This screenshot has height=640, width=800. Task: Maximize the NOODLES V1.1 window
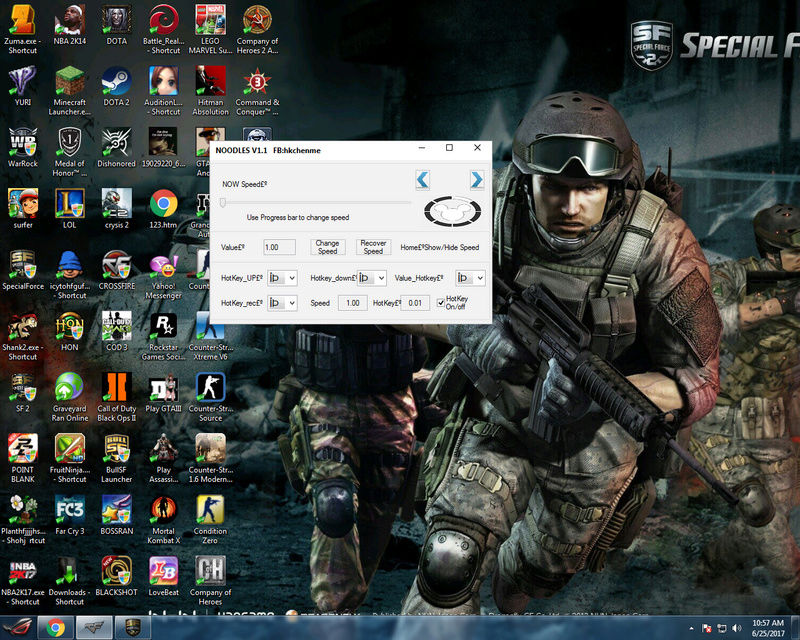click(x=449, y=147)
